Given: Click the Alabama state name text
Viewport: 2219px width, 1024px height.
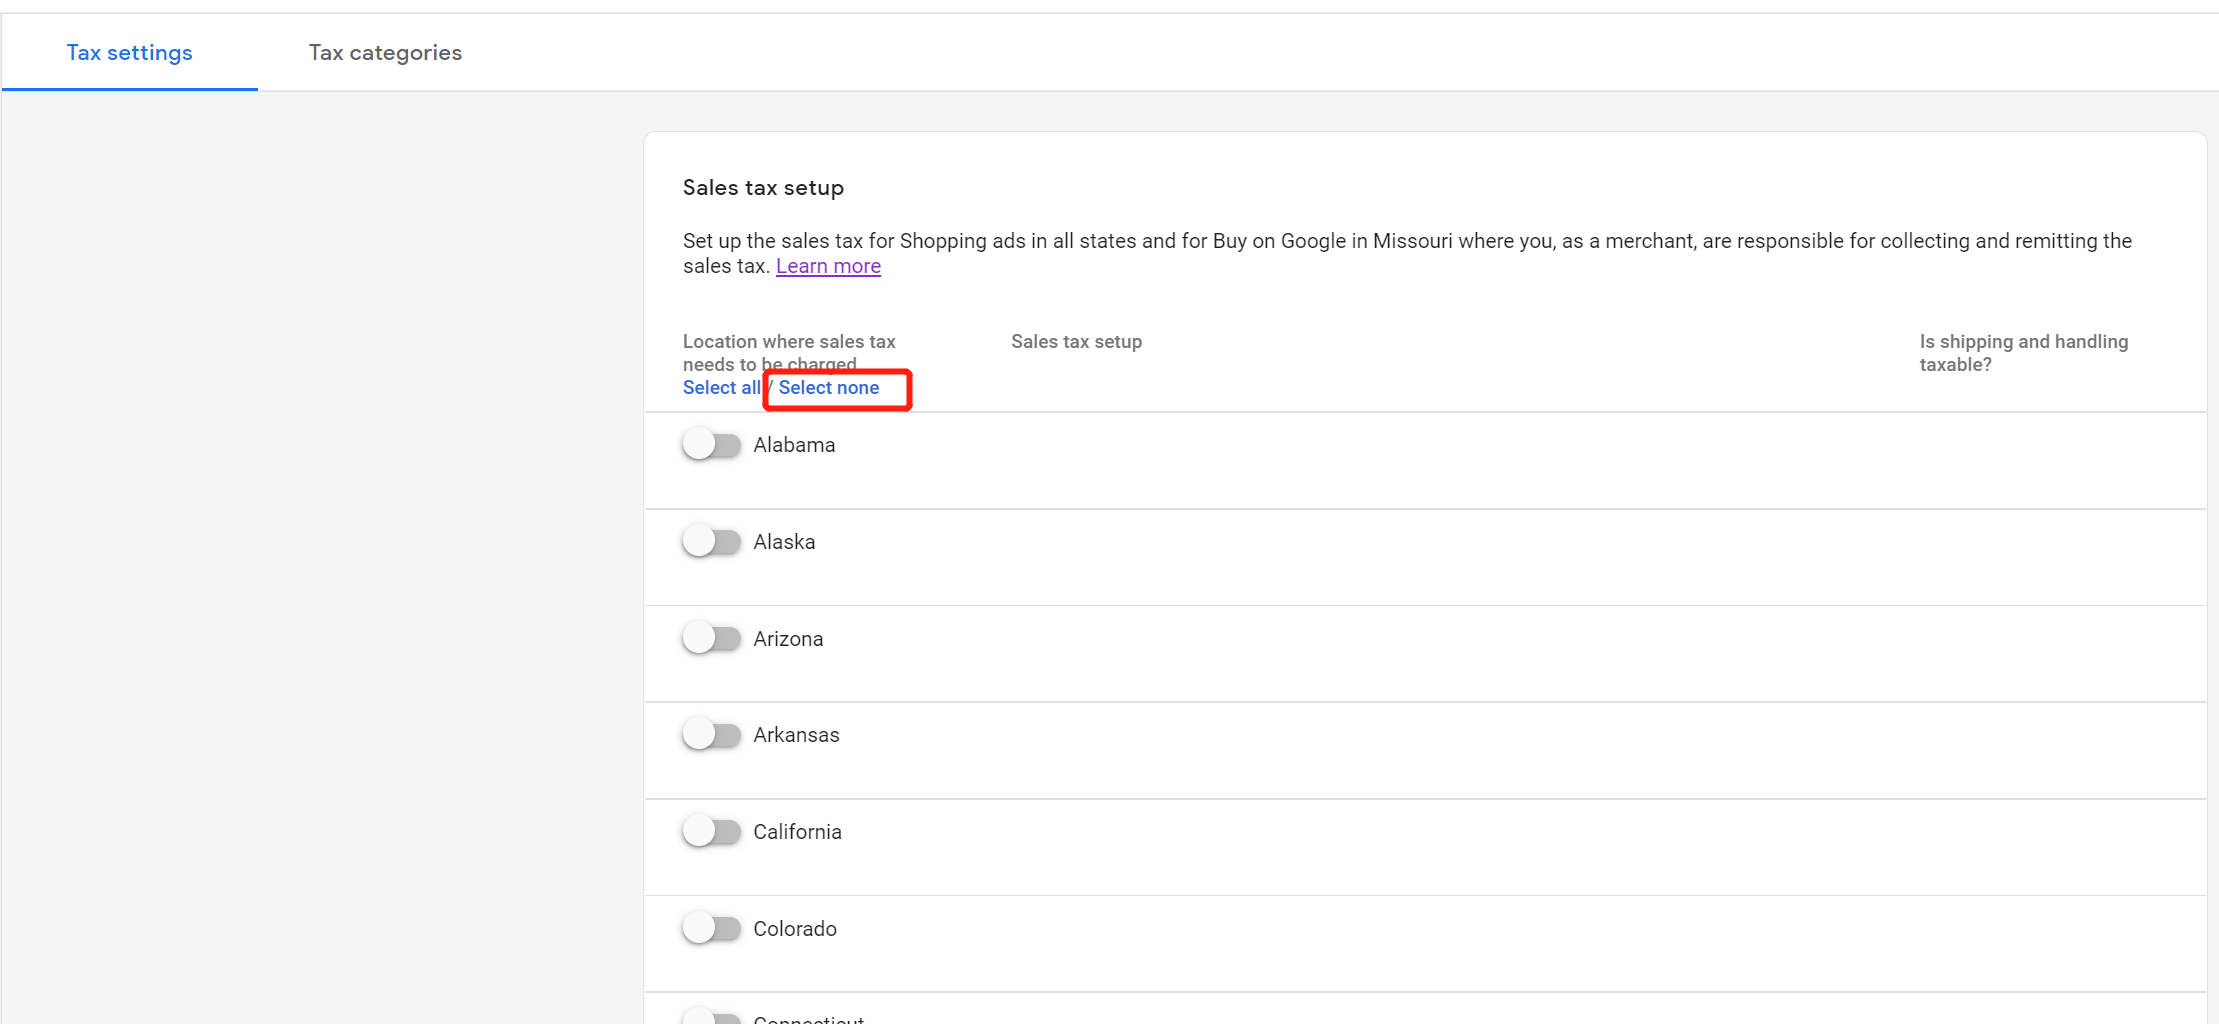Looking at the screenshot, I should click(x=794, y=445).
